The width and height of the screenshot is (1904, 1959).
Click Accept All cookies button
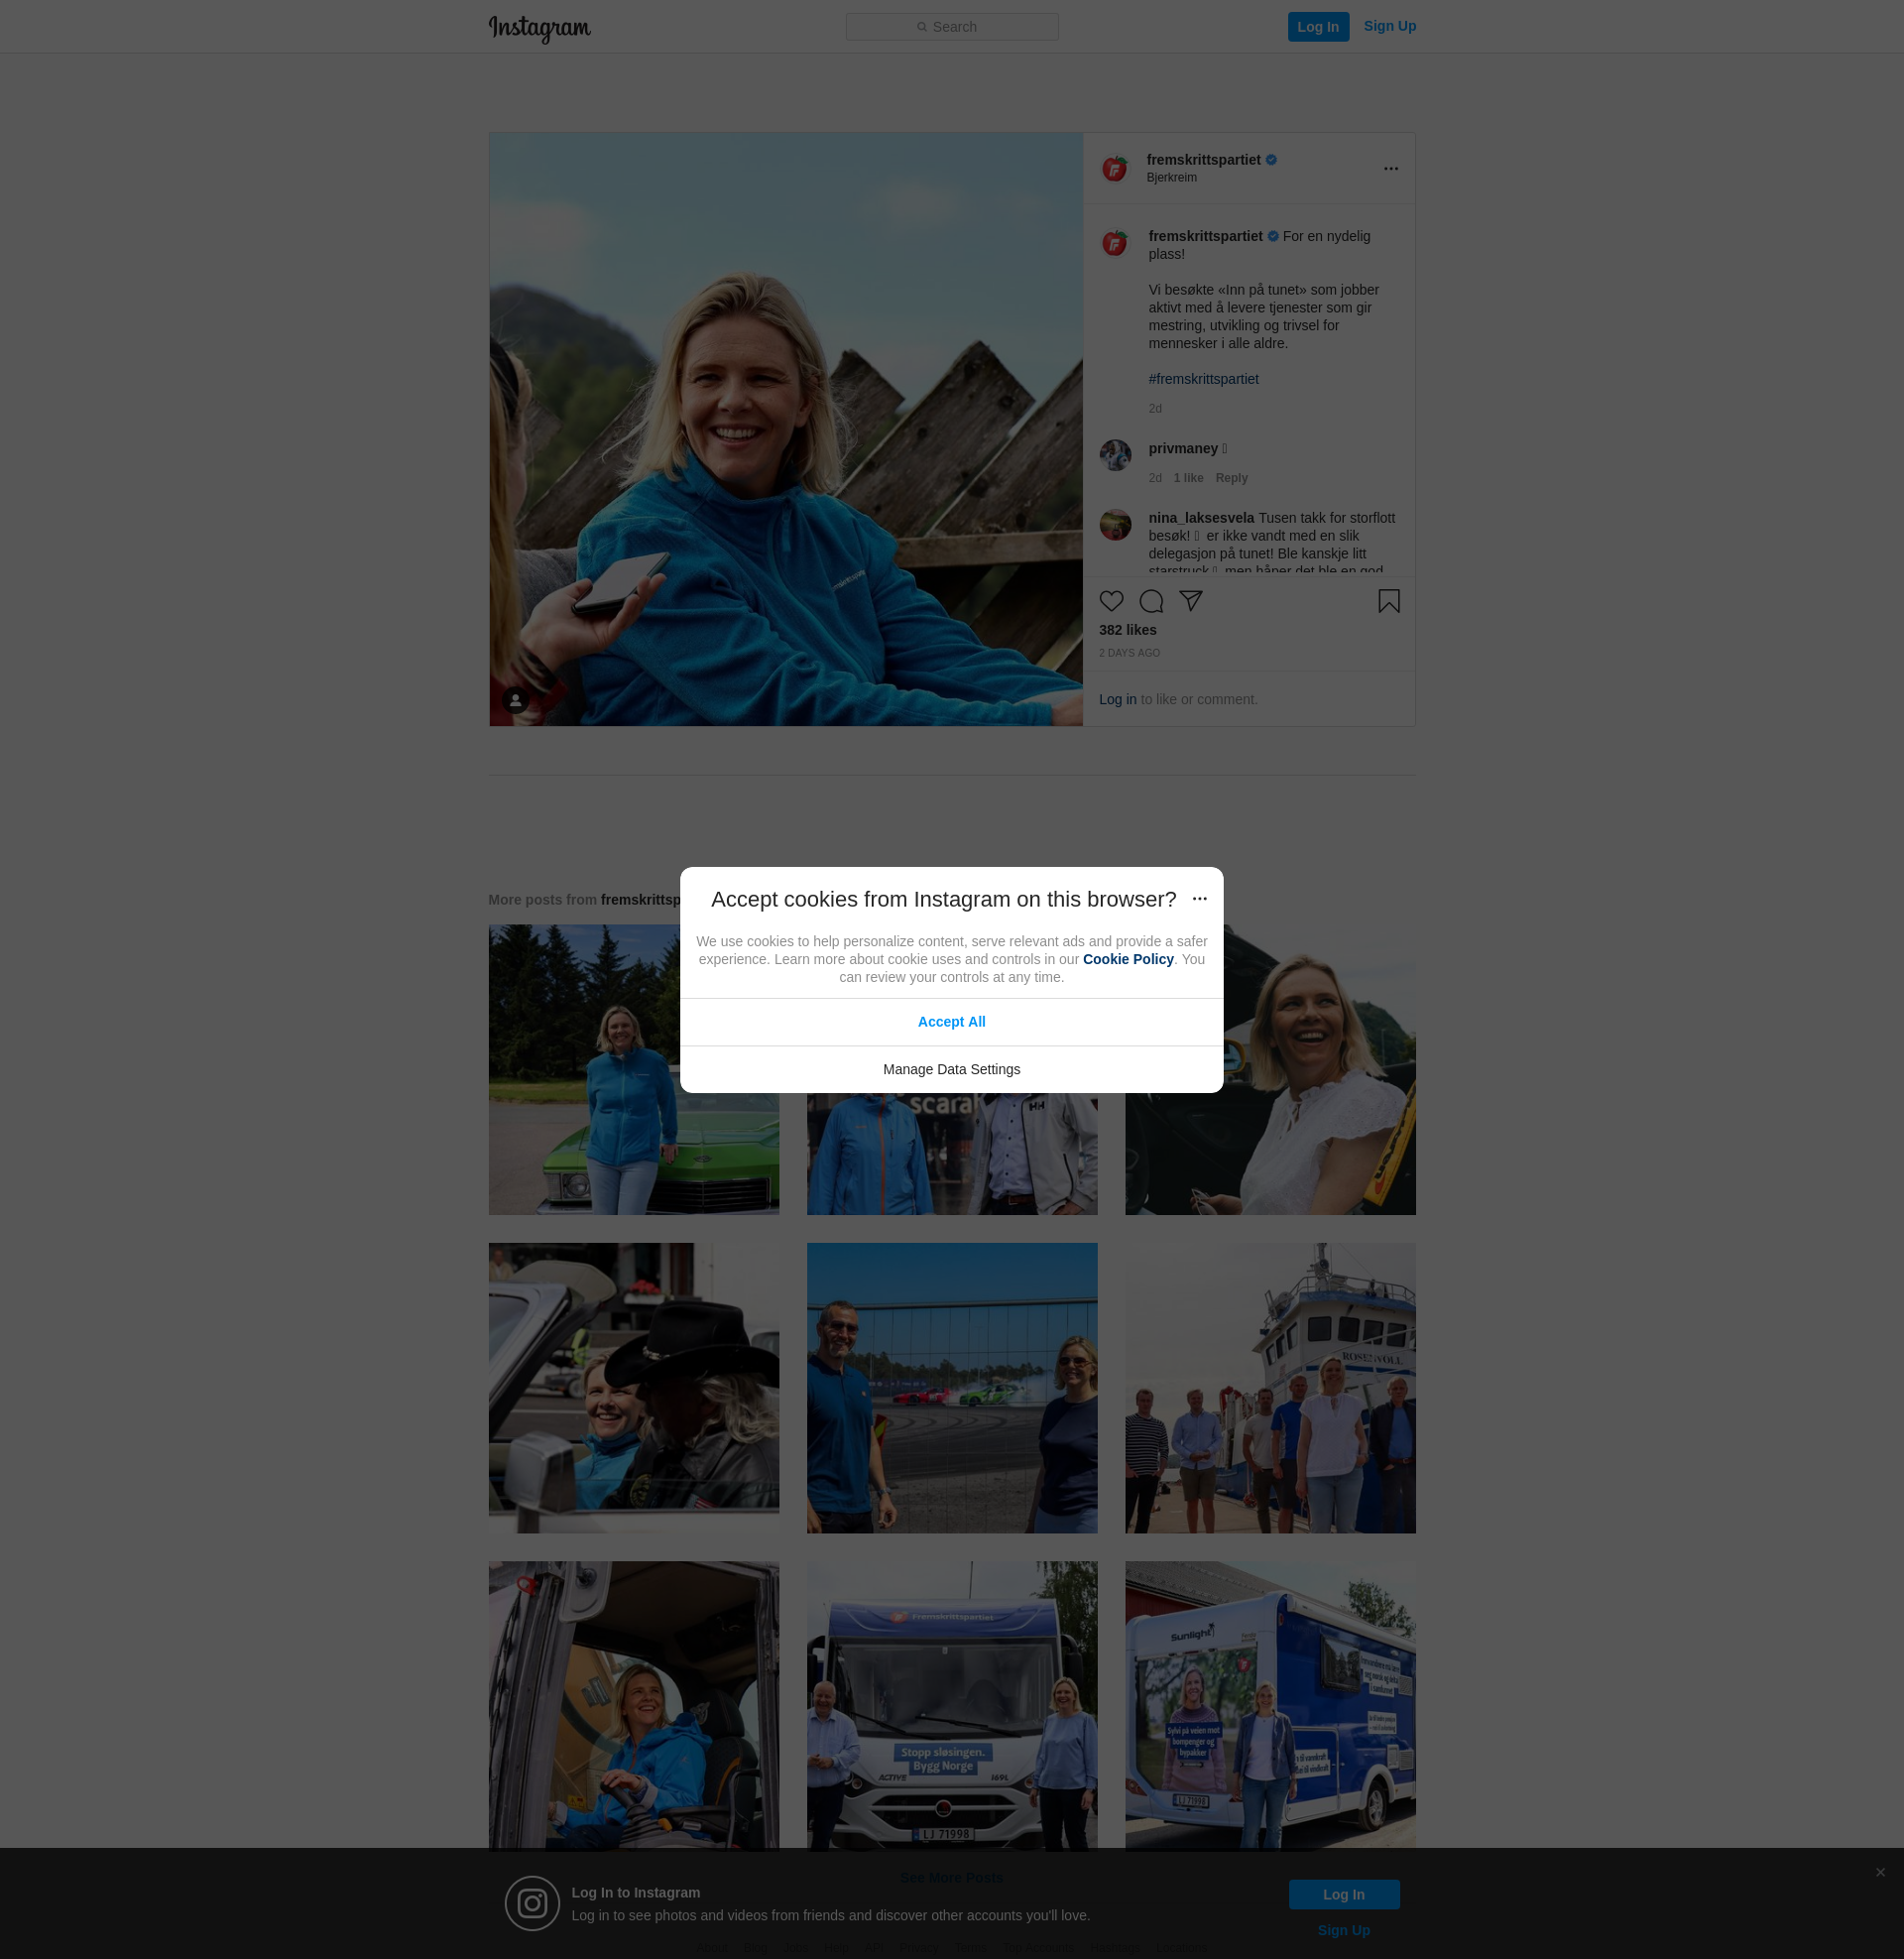tap(951, 1022)
